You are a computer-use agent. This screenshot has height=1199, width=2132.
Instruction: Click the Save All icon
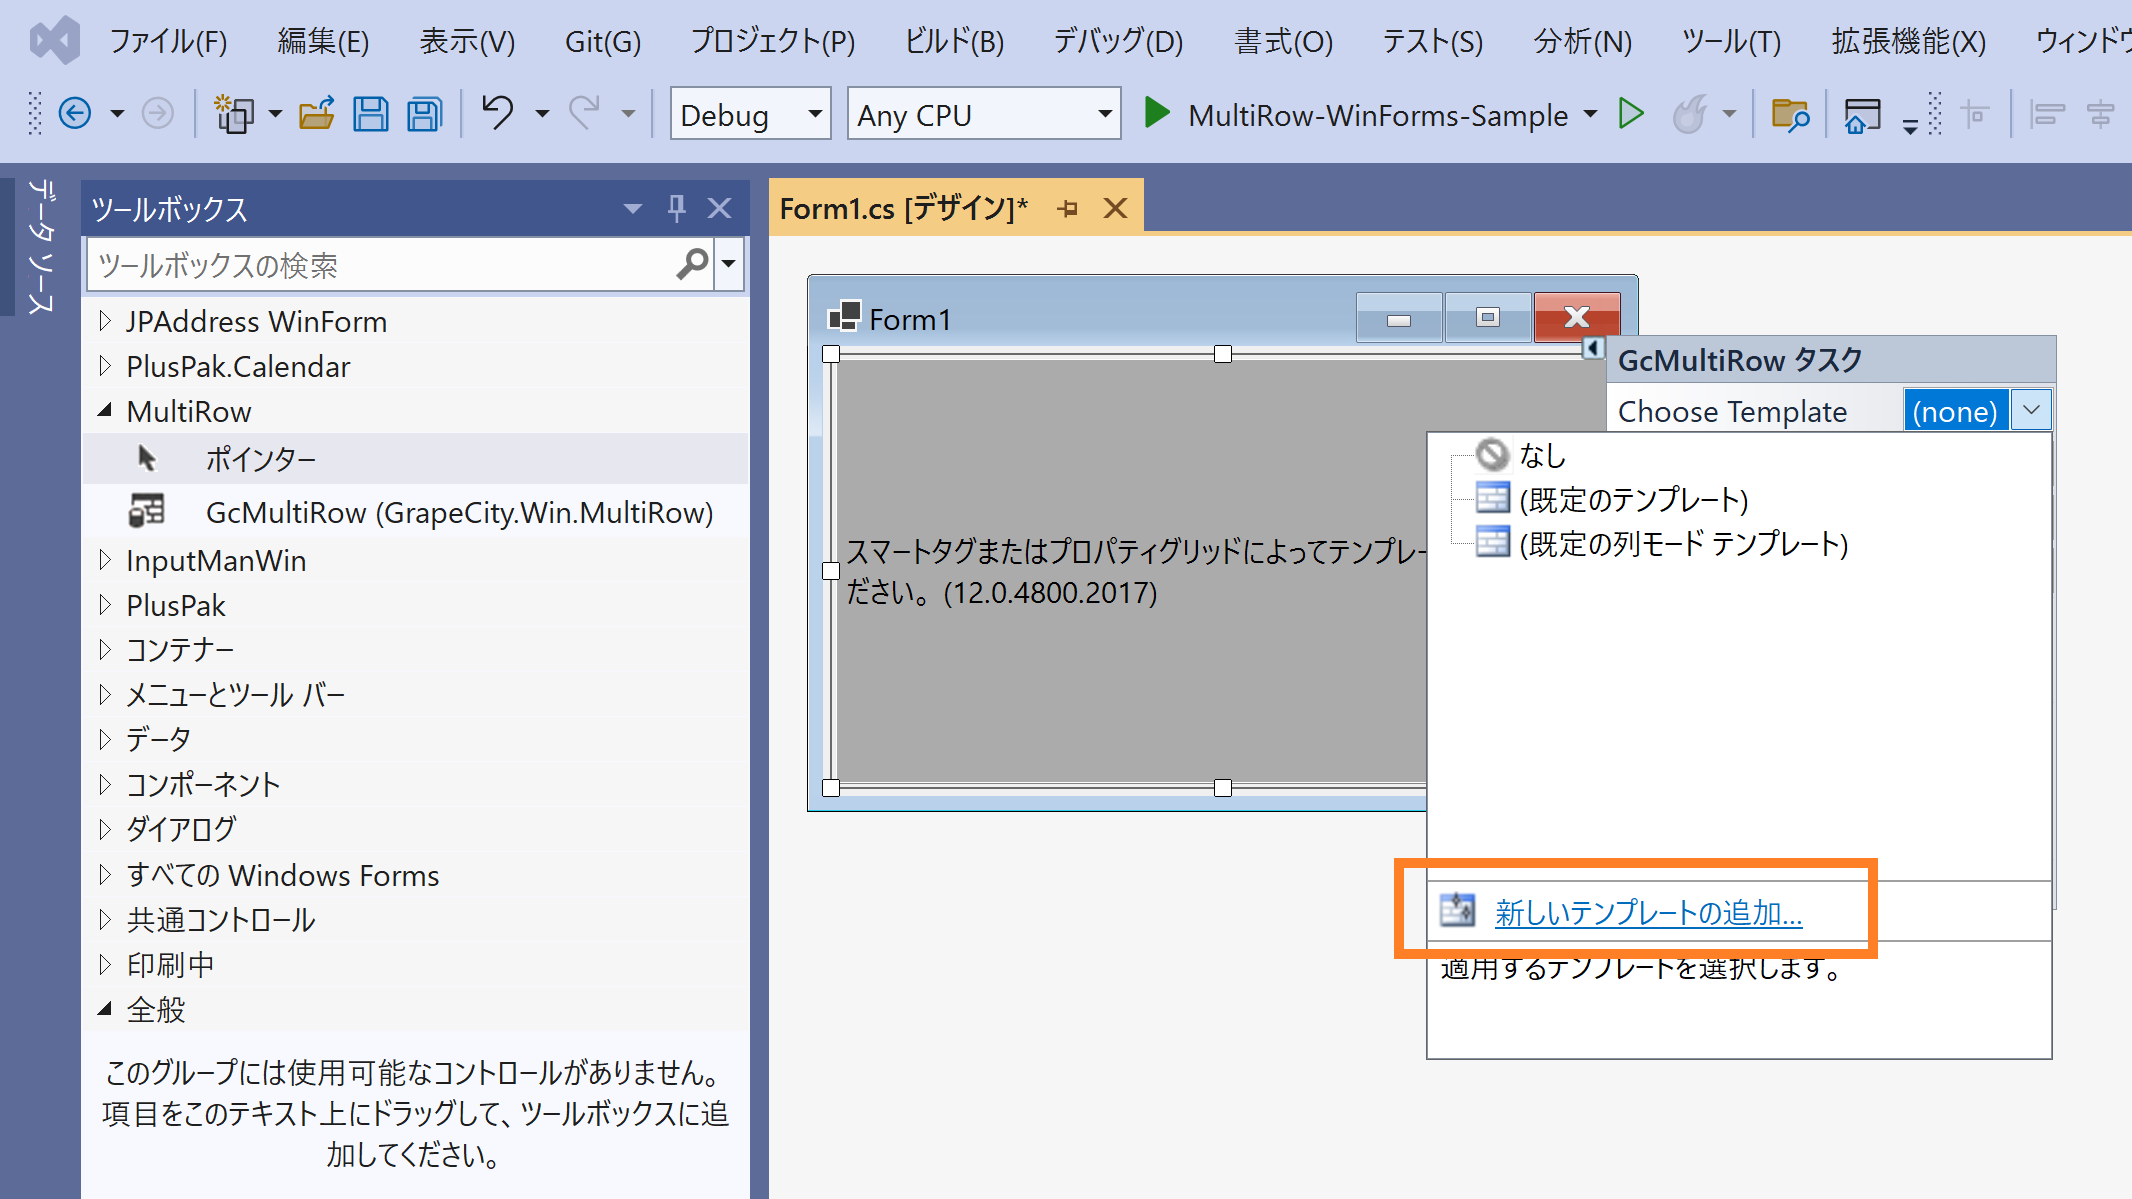click(x=425, y=114)
